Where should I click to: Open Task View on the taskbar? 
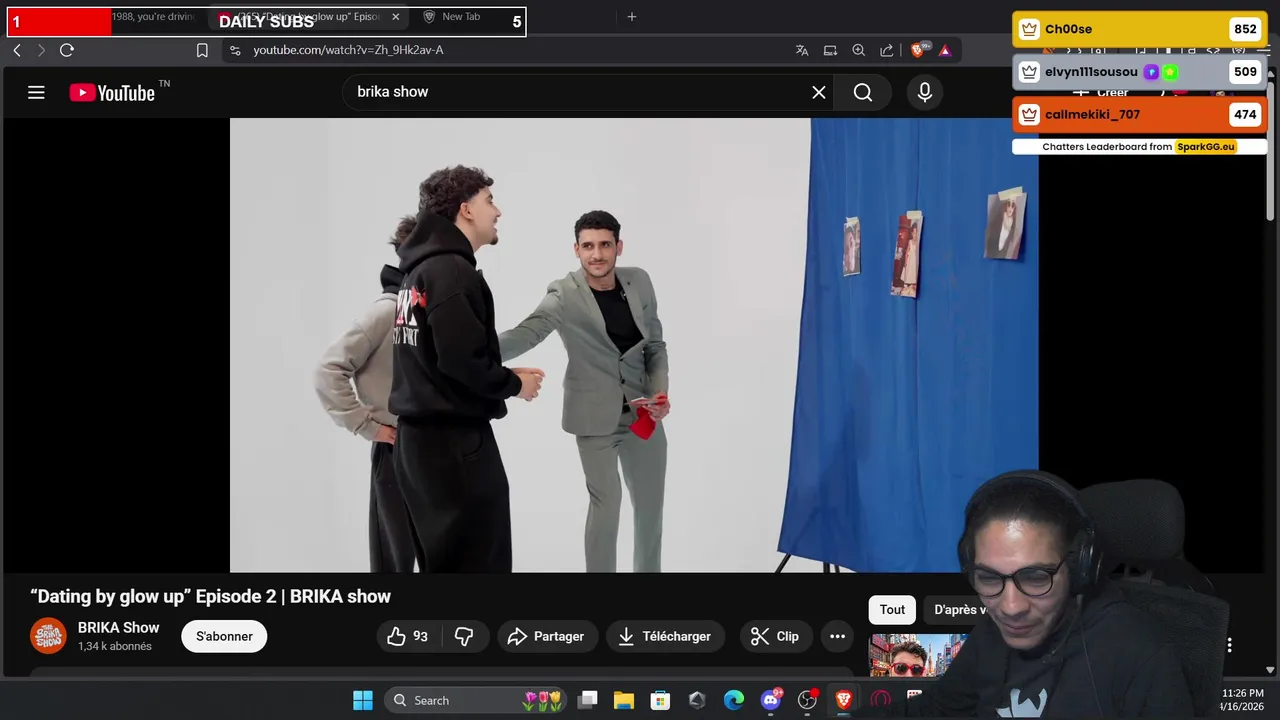click(x=588, y=700)
